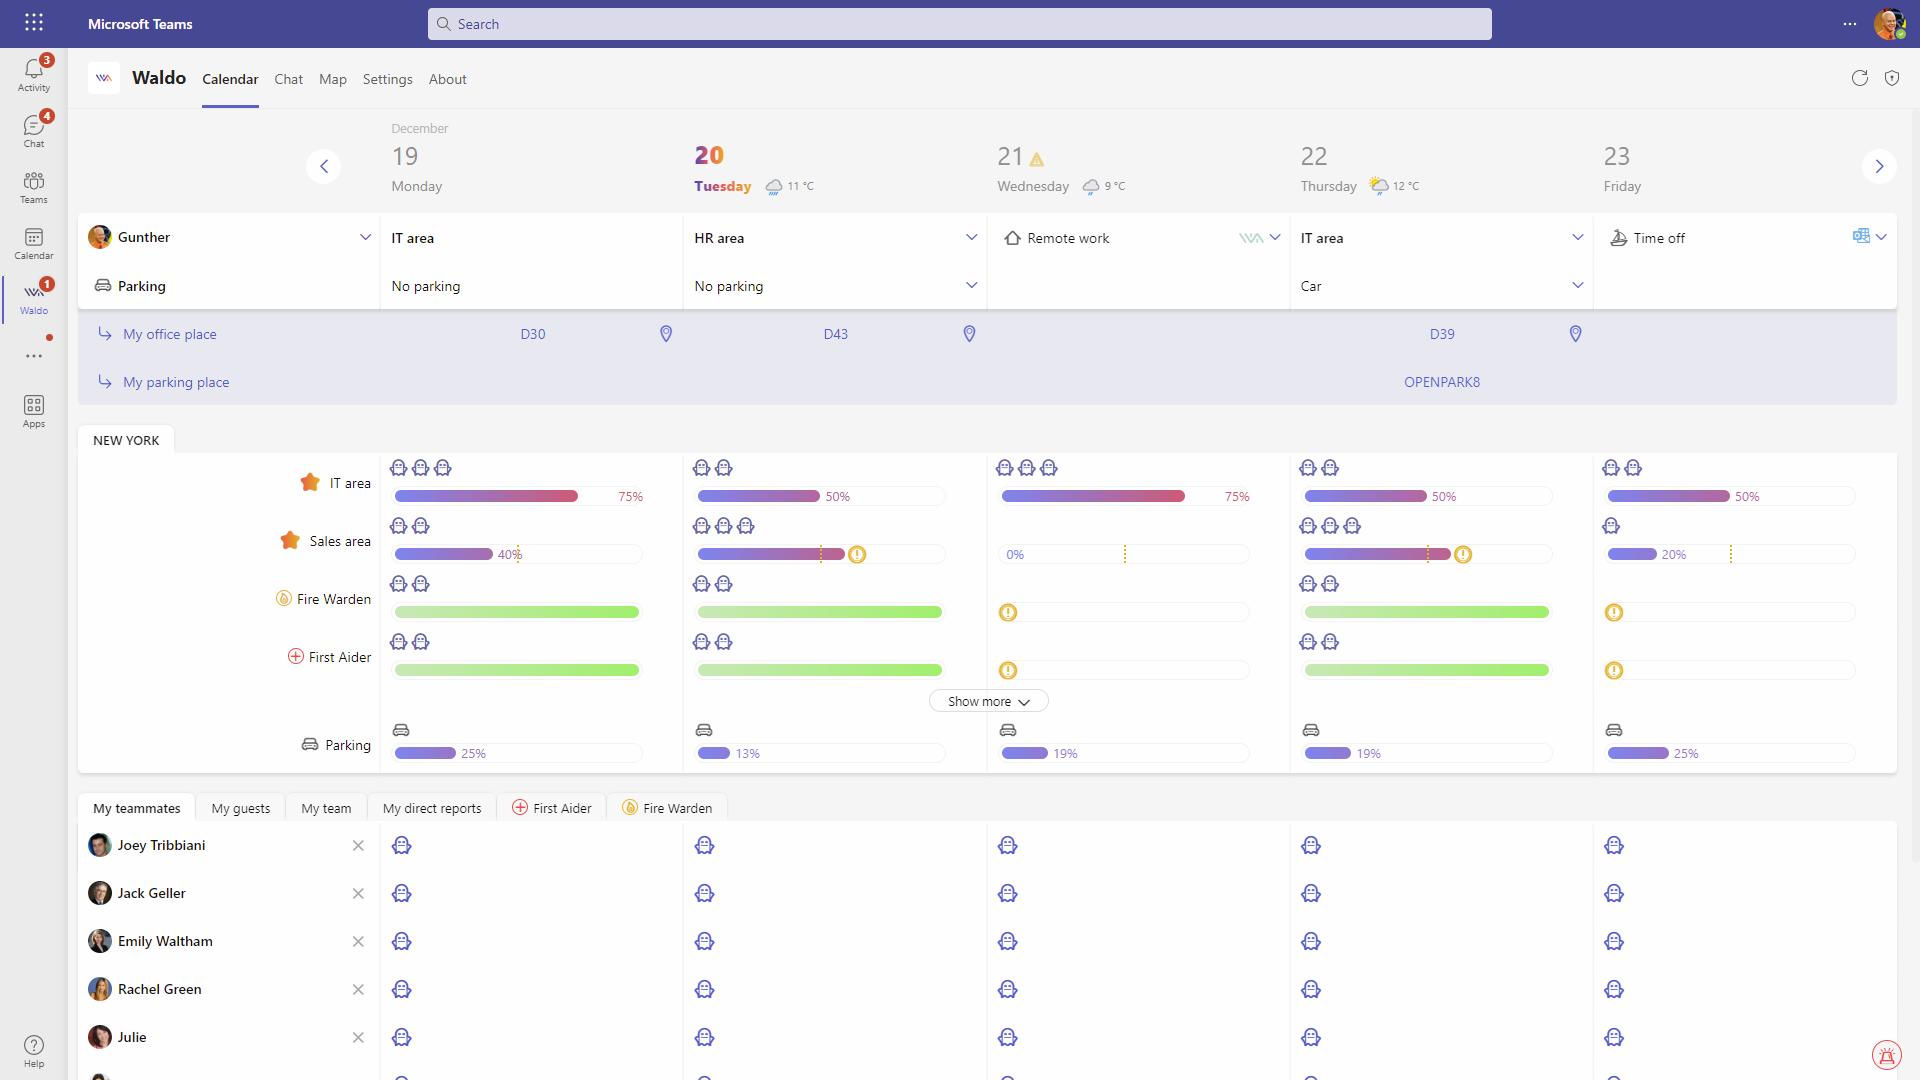The width and height of the screenshot is (1920, 1080).
Task: Select the First Aider tab
Action: 552,808
